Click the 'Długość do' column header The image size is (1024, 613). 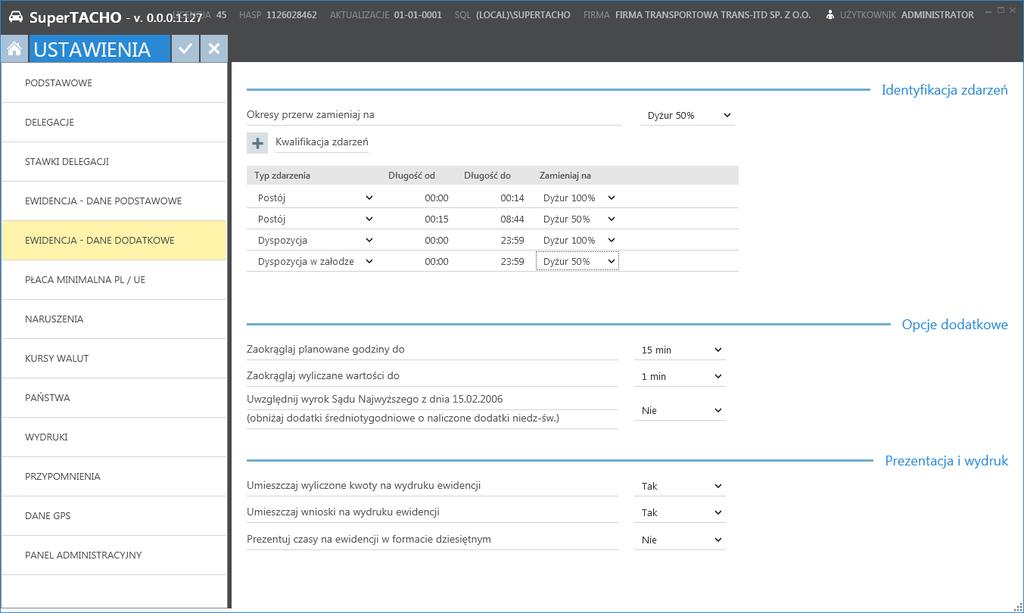(x=487, y=176)
